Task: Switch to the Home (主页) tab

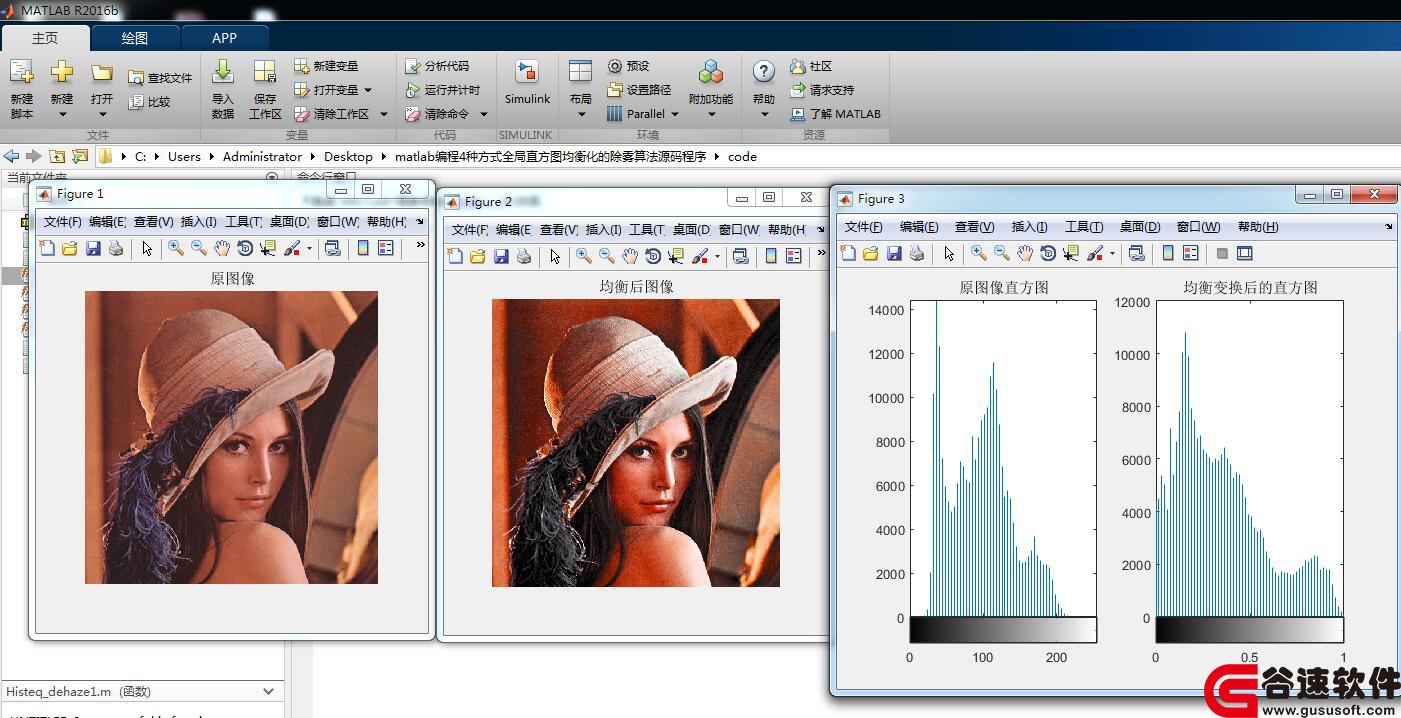Action: (45, 38)
